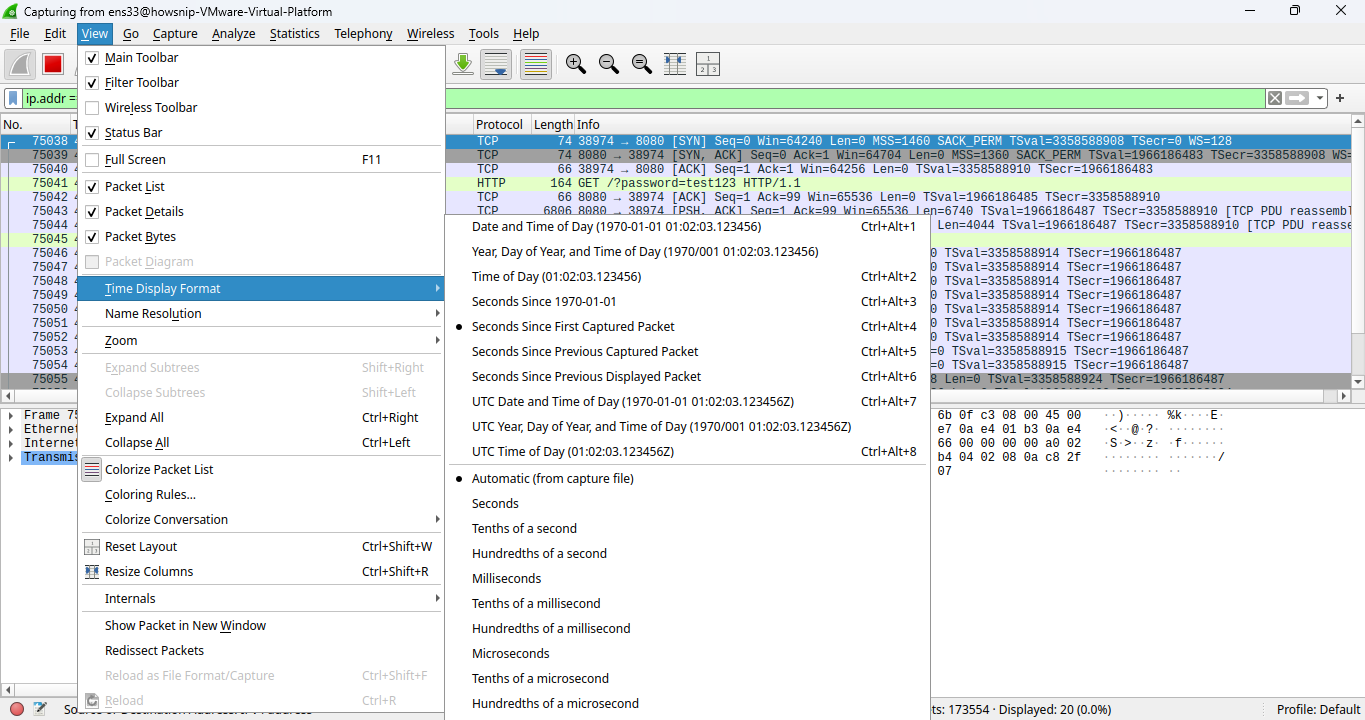Apply the display filter arrow icon

point(1297,98)
